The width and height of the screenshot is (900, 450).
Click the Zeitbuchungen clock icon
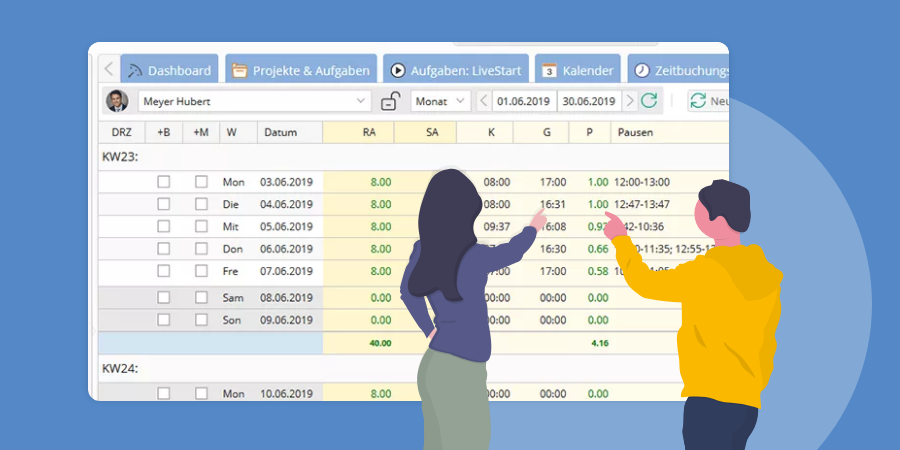pyautogui.click(x=642, y=70)
